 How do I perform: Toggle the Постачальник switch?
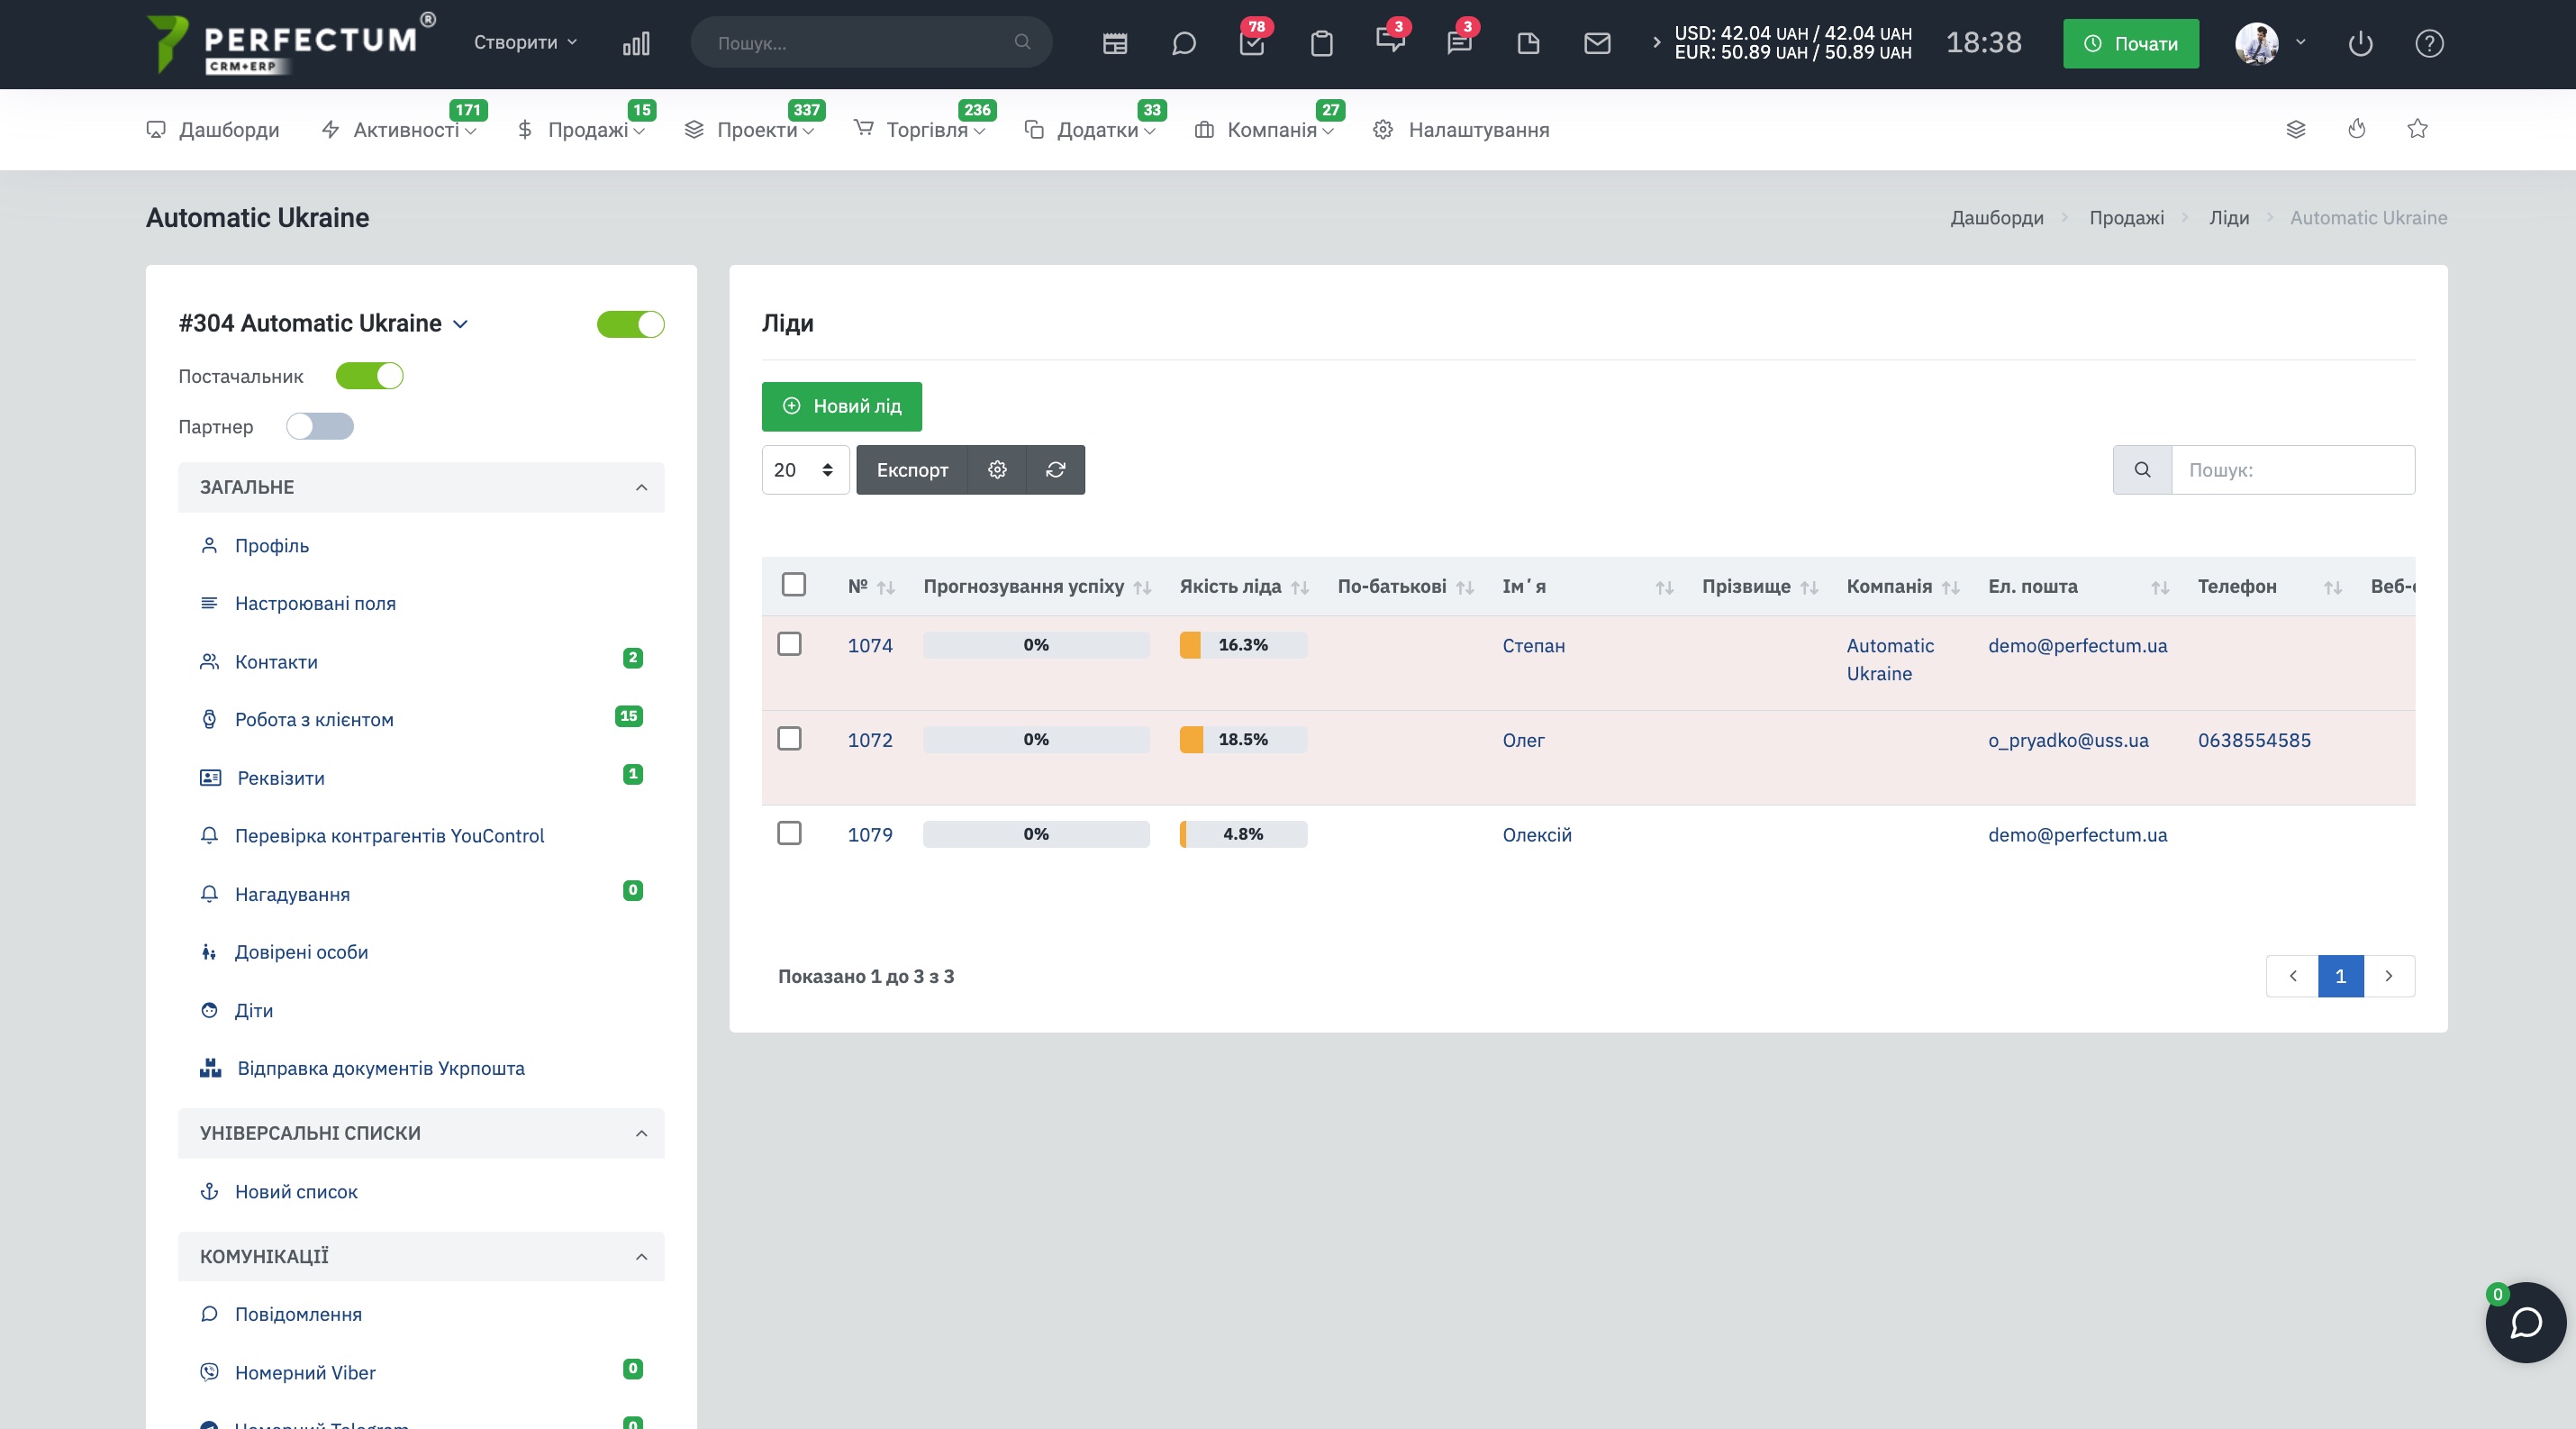click(x=369, y=376)
